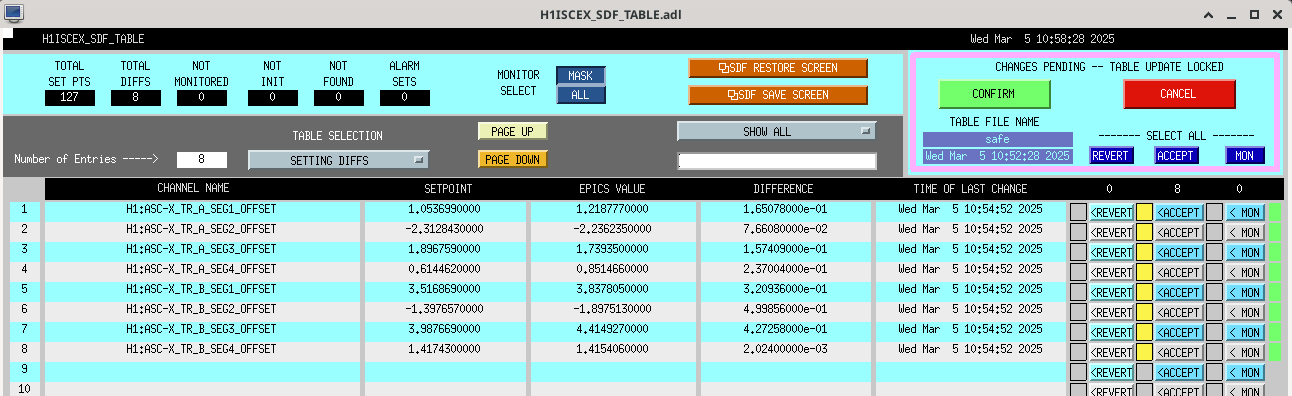Expand the SETTING DIFFS table selection dropdown
Viewport: 1292px width, 396px height.
tap(338, 159)
